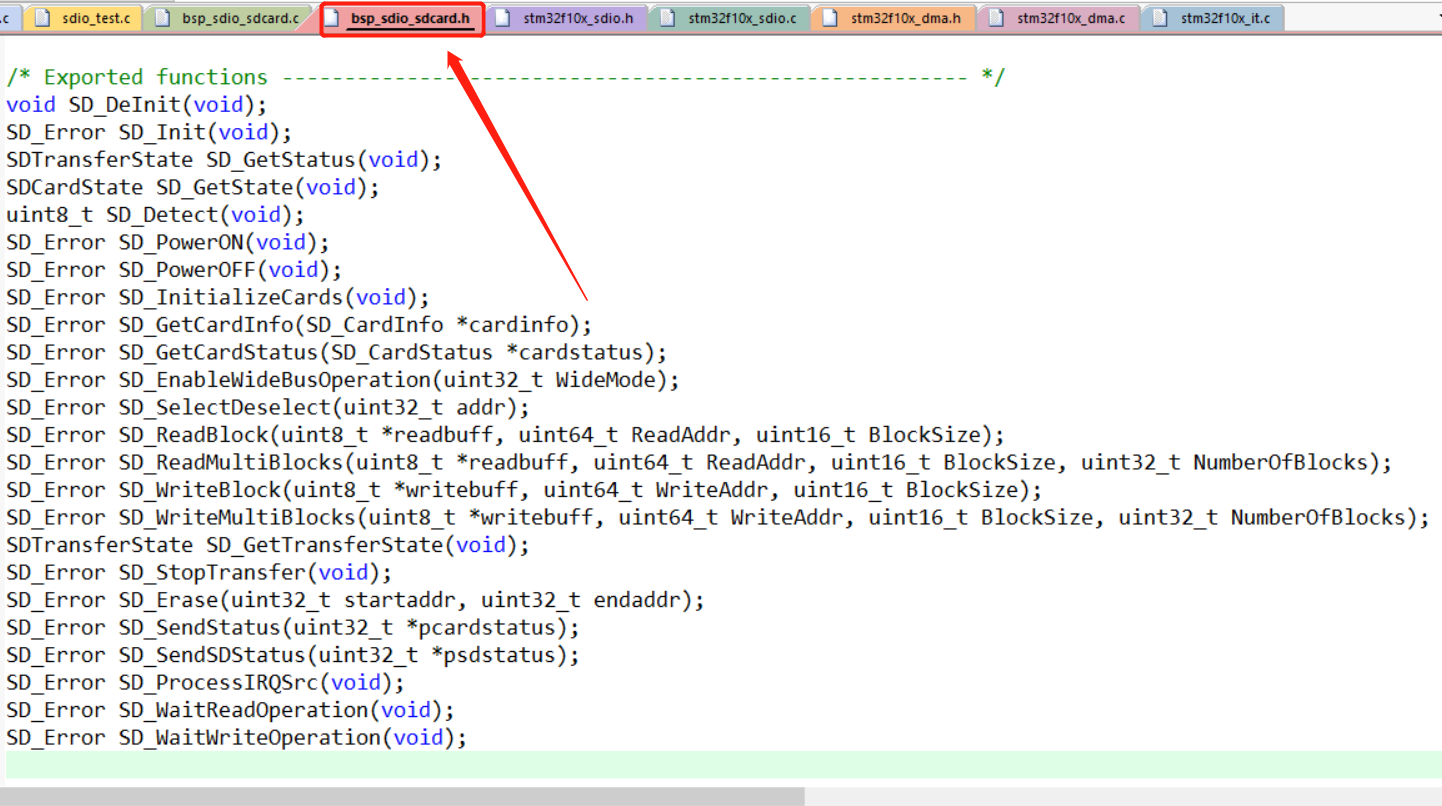Click the SD_WriteMultiBlocks declaration
Viewport: 1442px width, 806px height.
[x=718, y=517]
